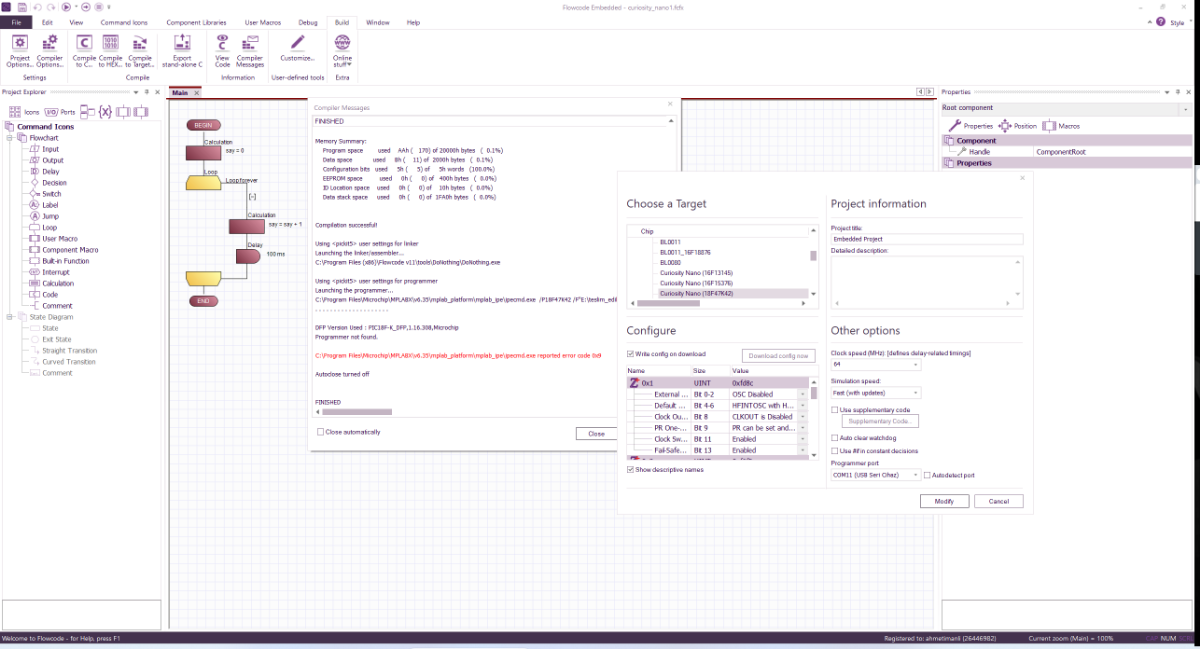Tick the Autodetect port checkbox

click(927, 475)
